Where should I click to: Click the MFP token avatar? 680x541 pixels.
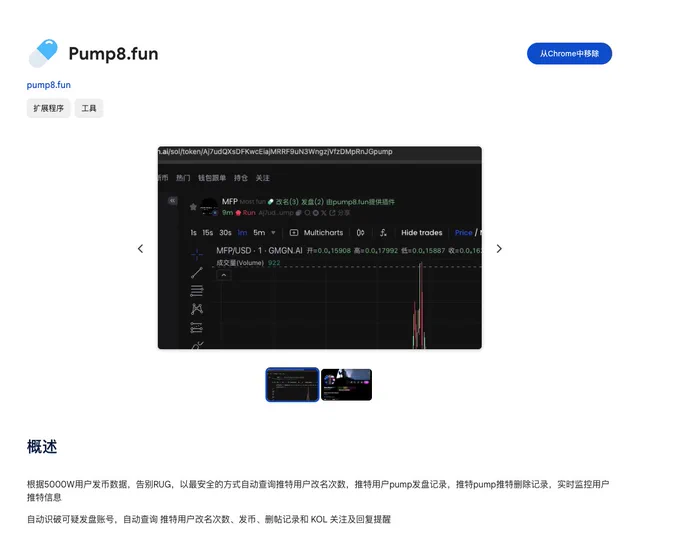pos(209,207)
